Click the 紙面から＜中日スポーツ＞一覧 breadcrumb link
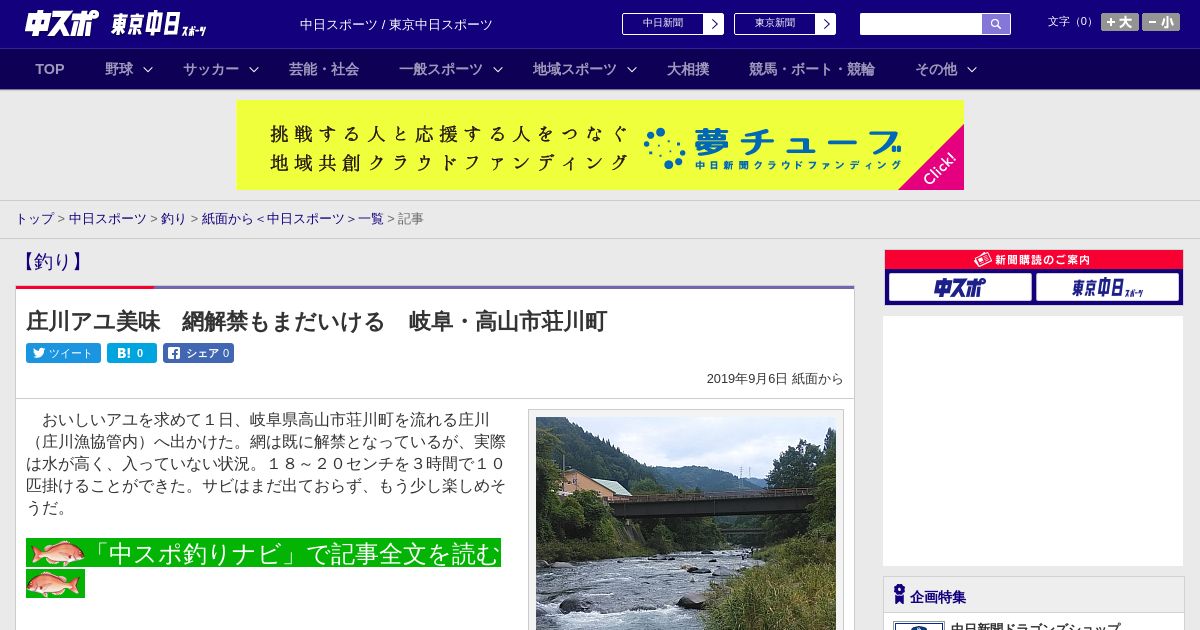Viewport: 1200px width, 630px height. (293, 219)
